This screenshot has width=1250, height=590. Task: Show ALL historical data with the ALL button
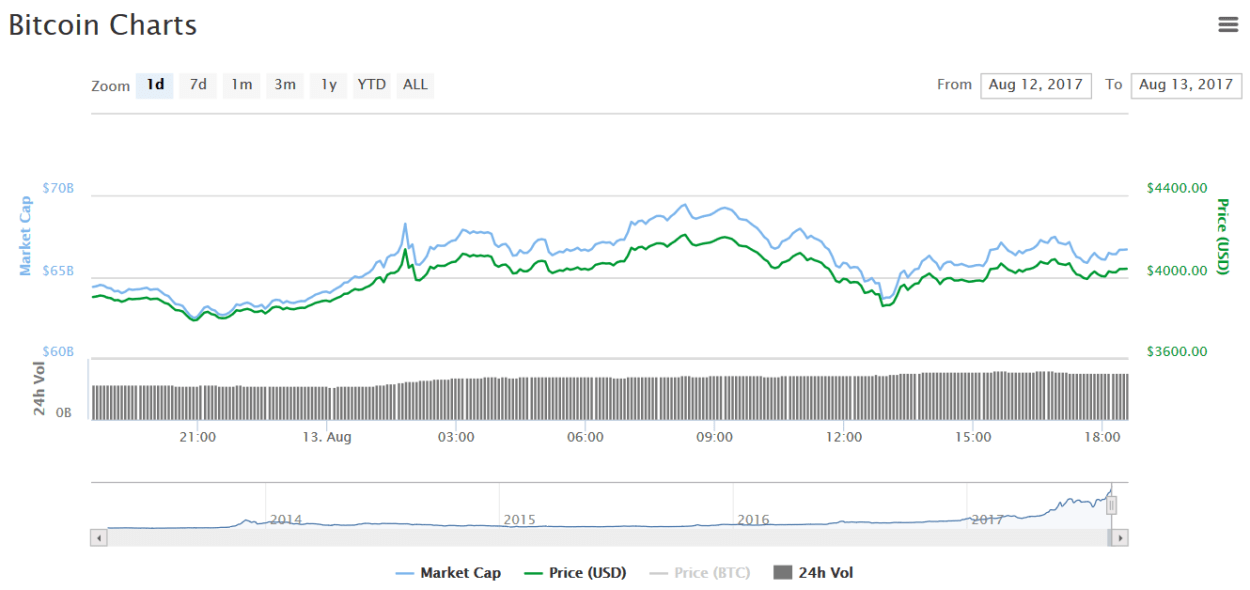414,85
